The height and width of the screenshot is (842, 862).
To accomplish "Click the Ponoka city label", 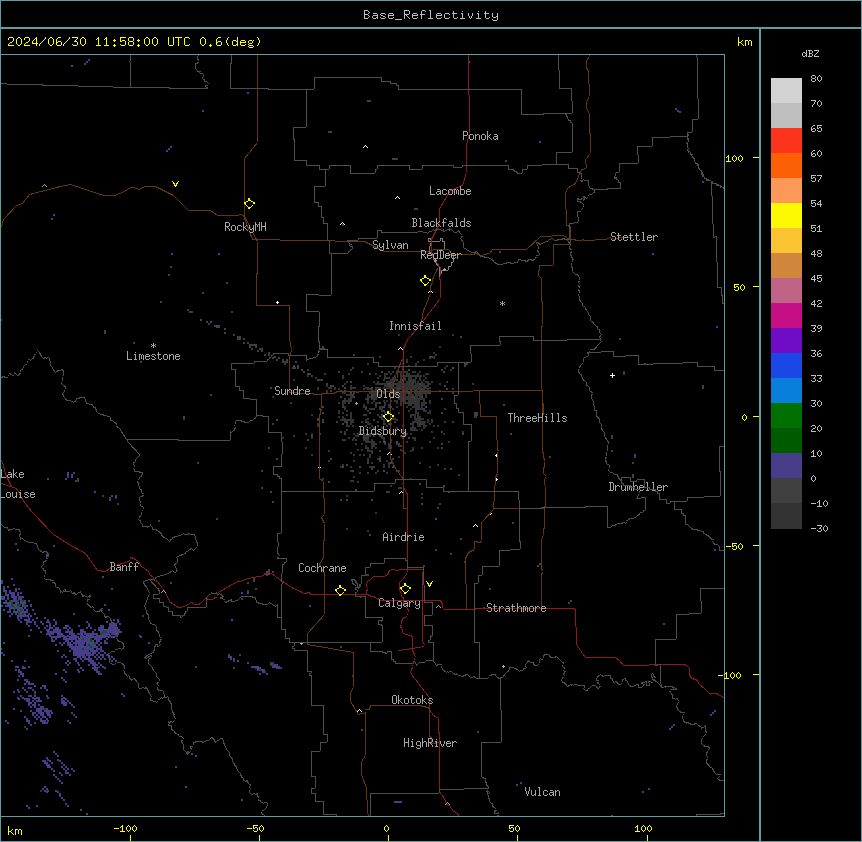I will pyautogui.click(x=480, y=136).
